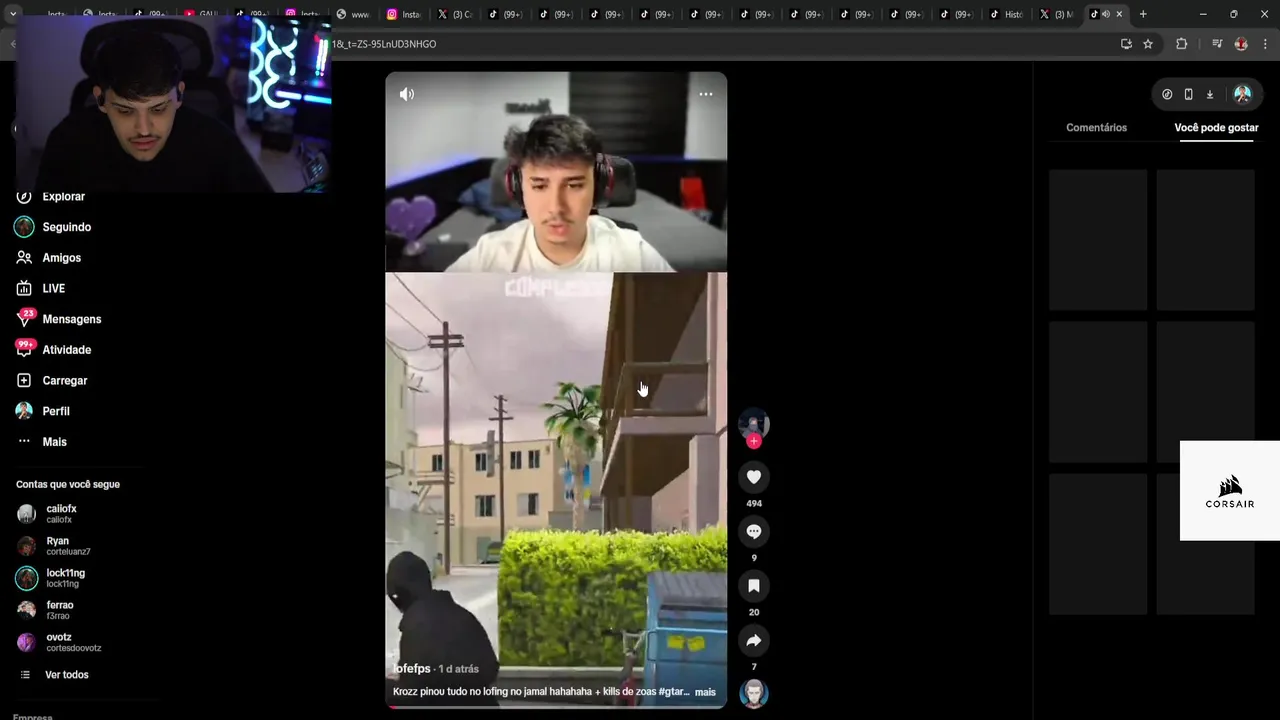Close the active TikTok browser tab
This screenshot has height=720, width=1280.
pyautogui.click(x=1119, y=14)
